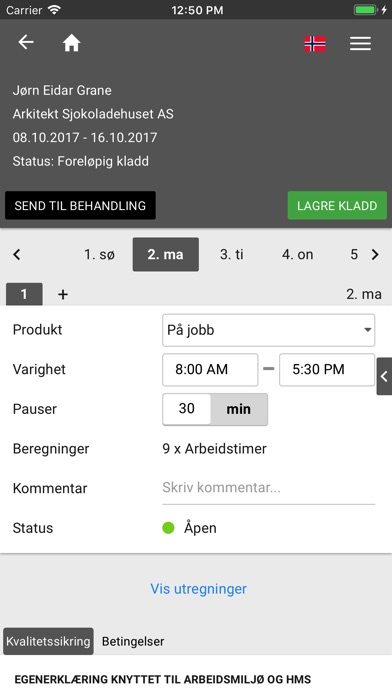
Task: Focus the Skriv kommentar field
Action: click(x=269, y=488)
